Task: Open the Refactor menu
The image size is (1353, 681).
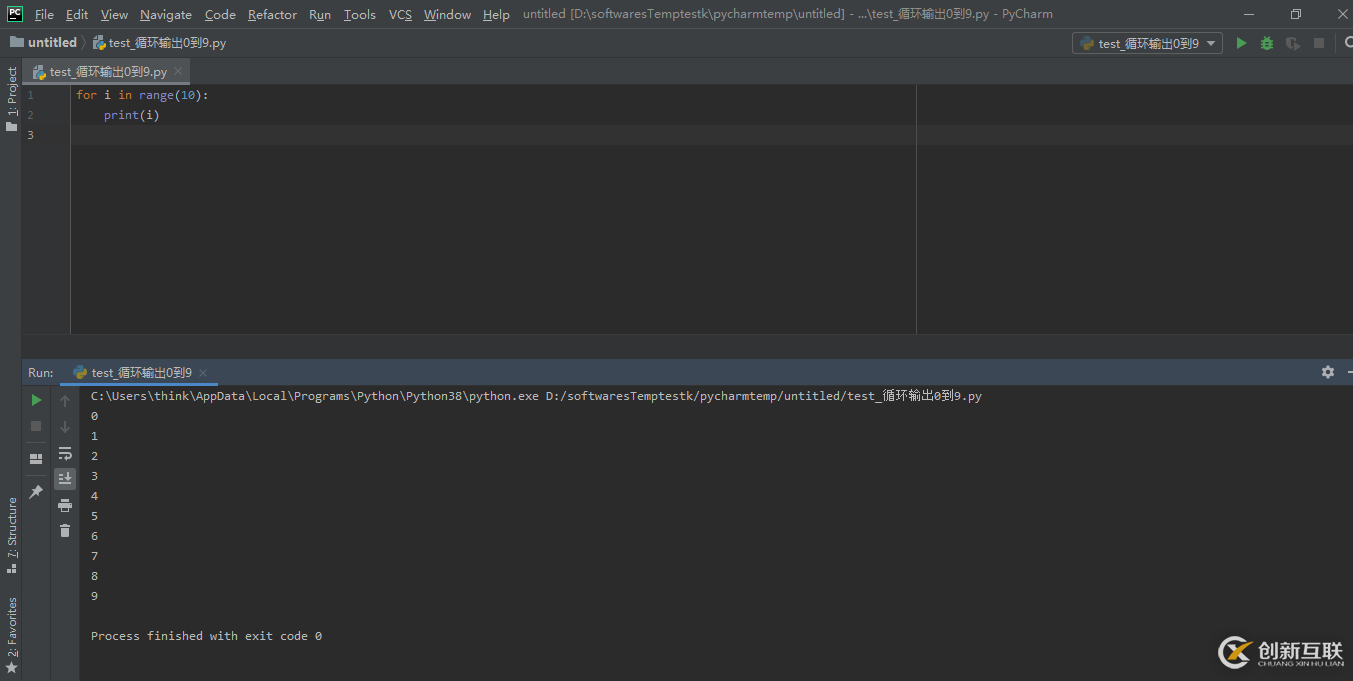Action: pos(272,14)
